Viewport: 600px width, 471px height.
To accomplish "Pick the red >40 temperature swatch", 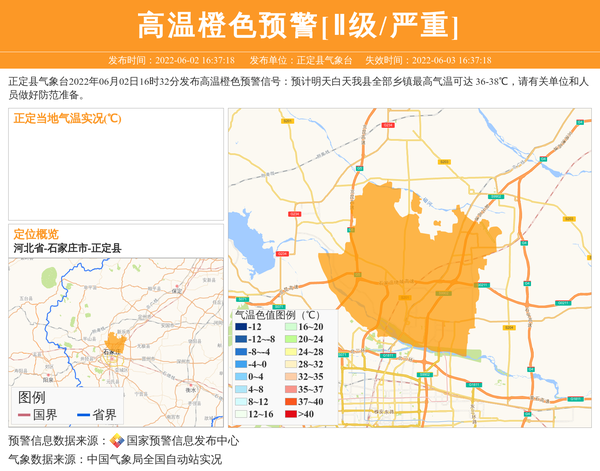I will pos(290,413).
